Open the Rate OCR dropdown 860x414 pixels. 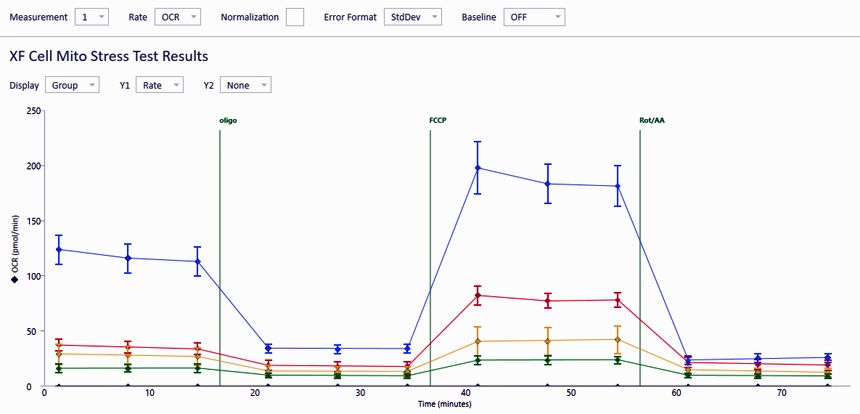(x=179, y=17)
